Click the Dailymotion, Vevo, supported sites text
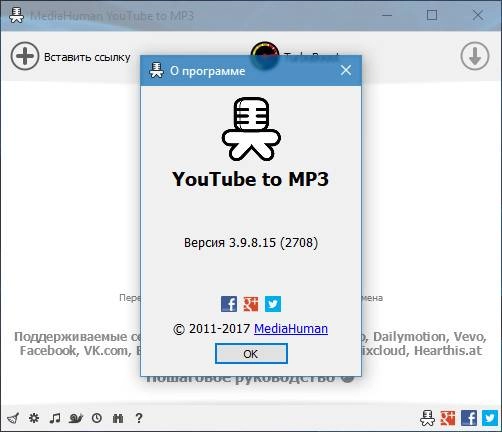The width and height of the screenshot is (502, 432). point(430,337)
